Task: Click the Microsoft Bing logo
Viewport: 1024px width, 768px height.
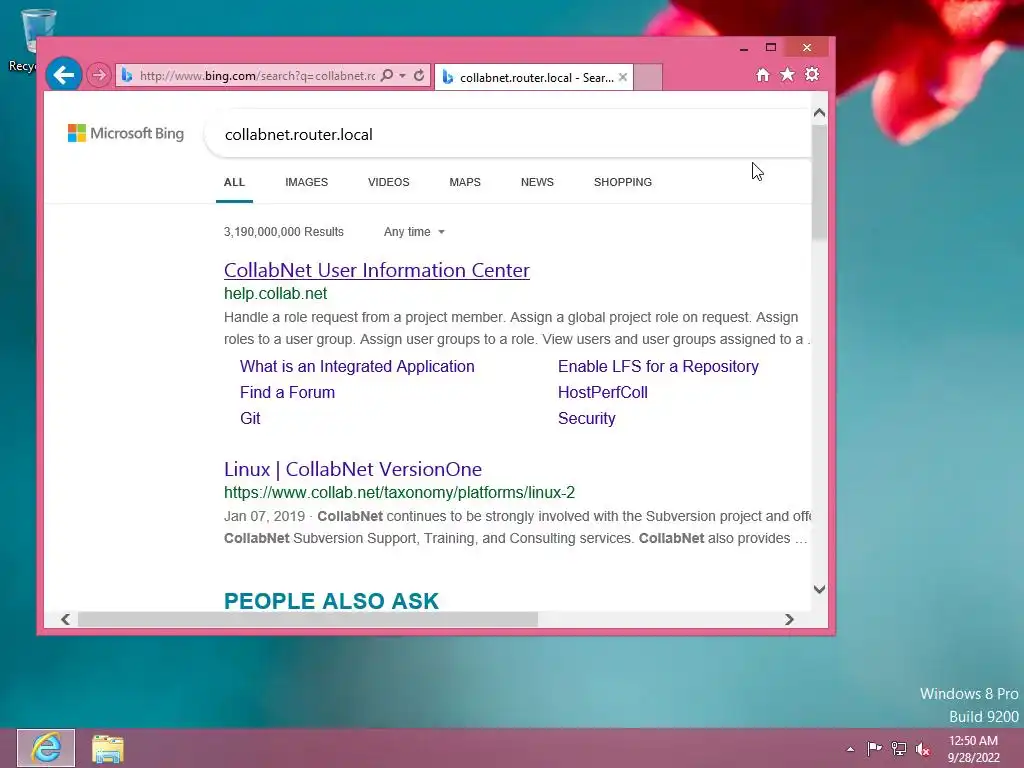Action: coord(126,133)
